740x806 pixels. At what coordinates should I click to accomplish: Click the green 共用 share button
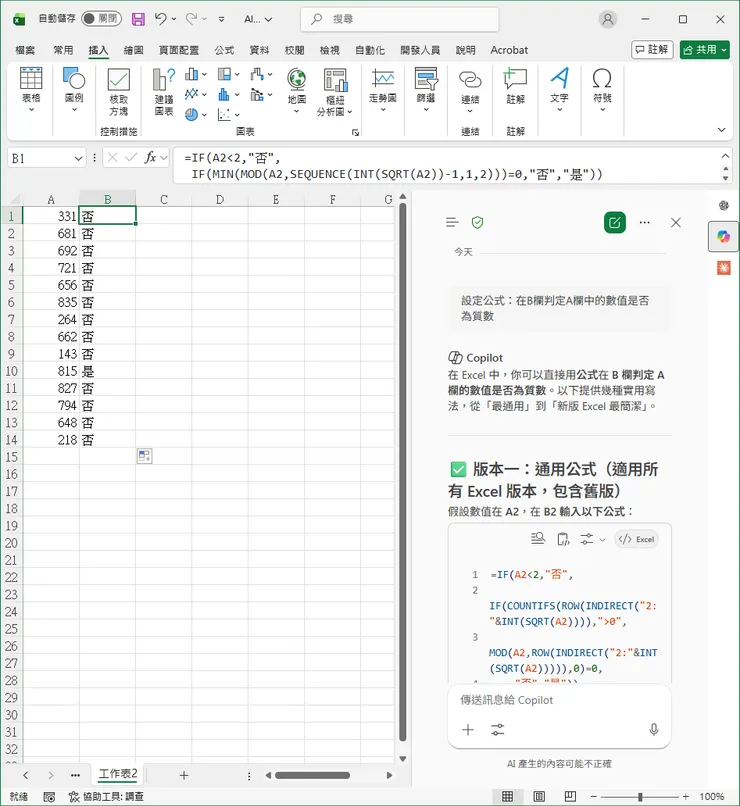point(705,49)
